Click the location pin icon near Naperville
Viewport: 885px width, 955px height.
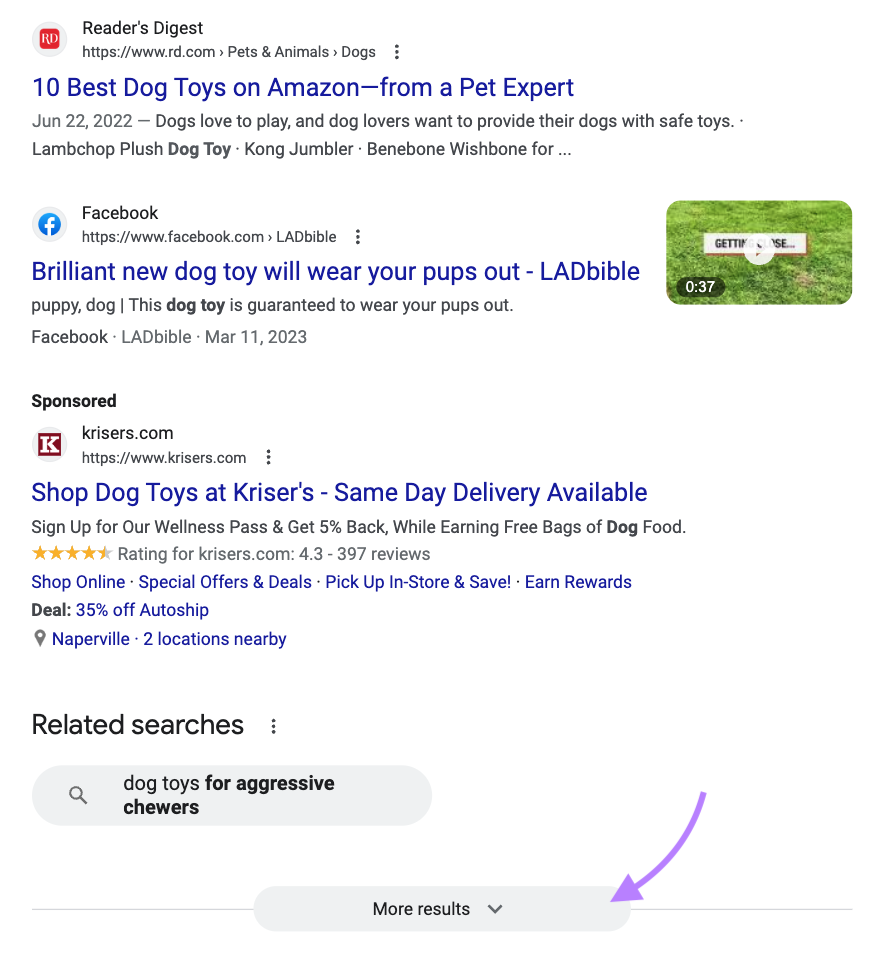pyautogui.click(x=38, y=638)
